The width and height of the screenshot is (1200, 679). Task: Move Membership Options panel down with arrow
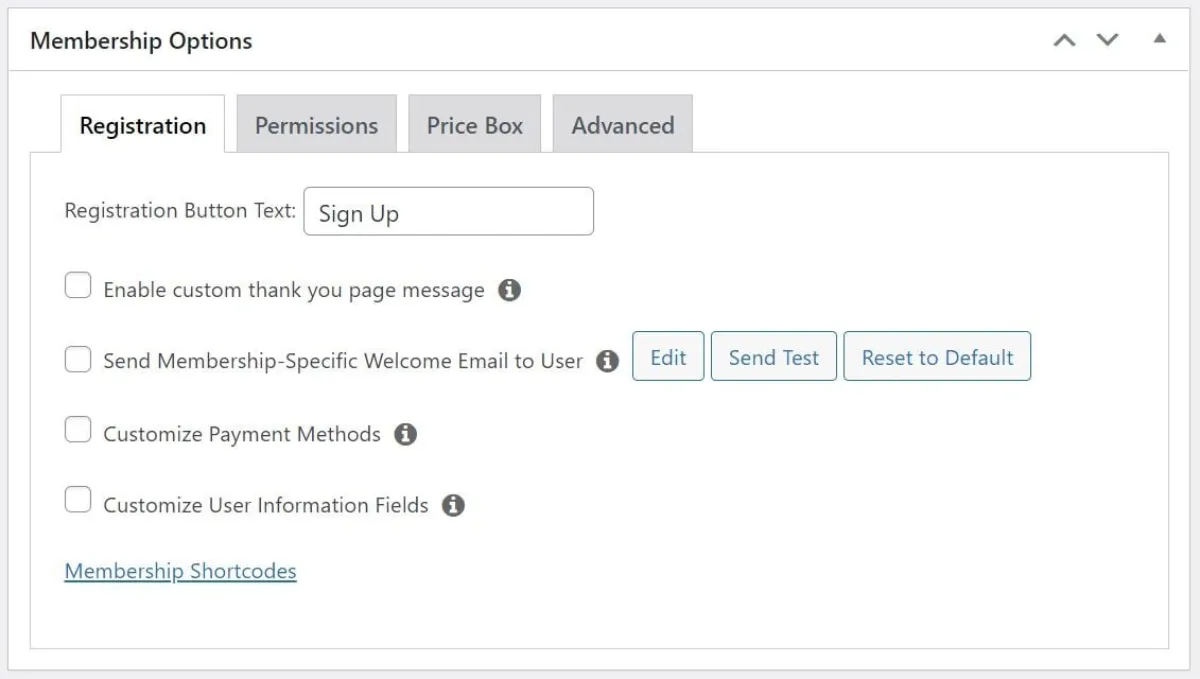[1108, 41]
